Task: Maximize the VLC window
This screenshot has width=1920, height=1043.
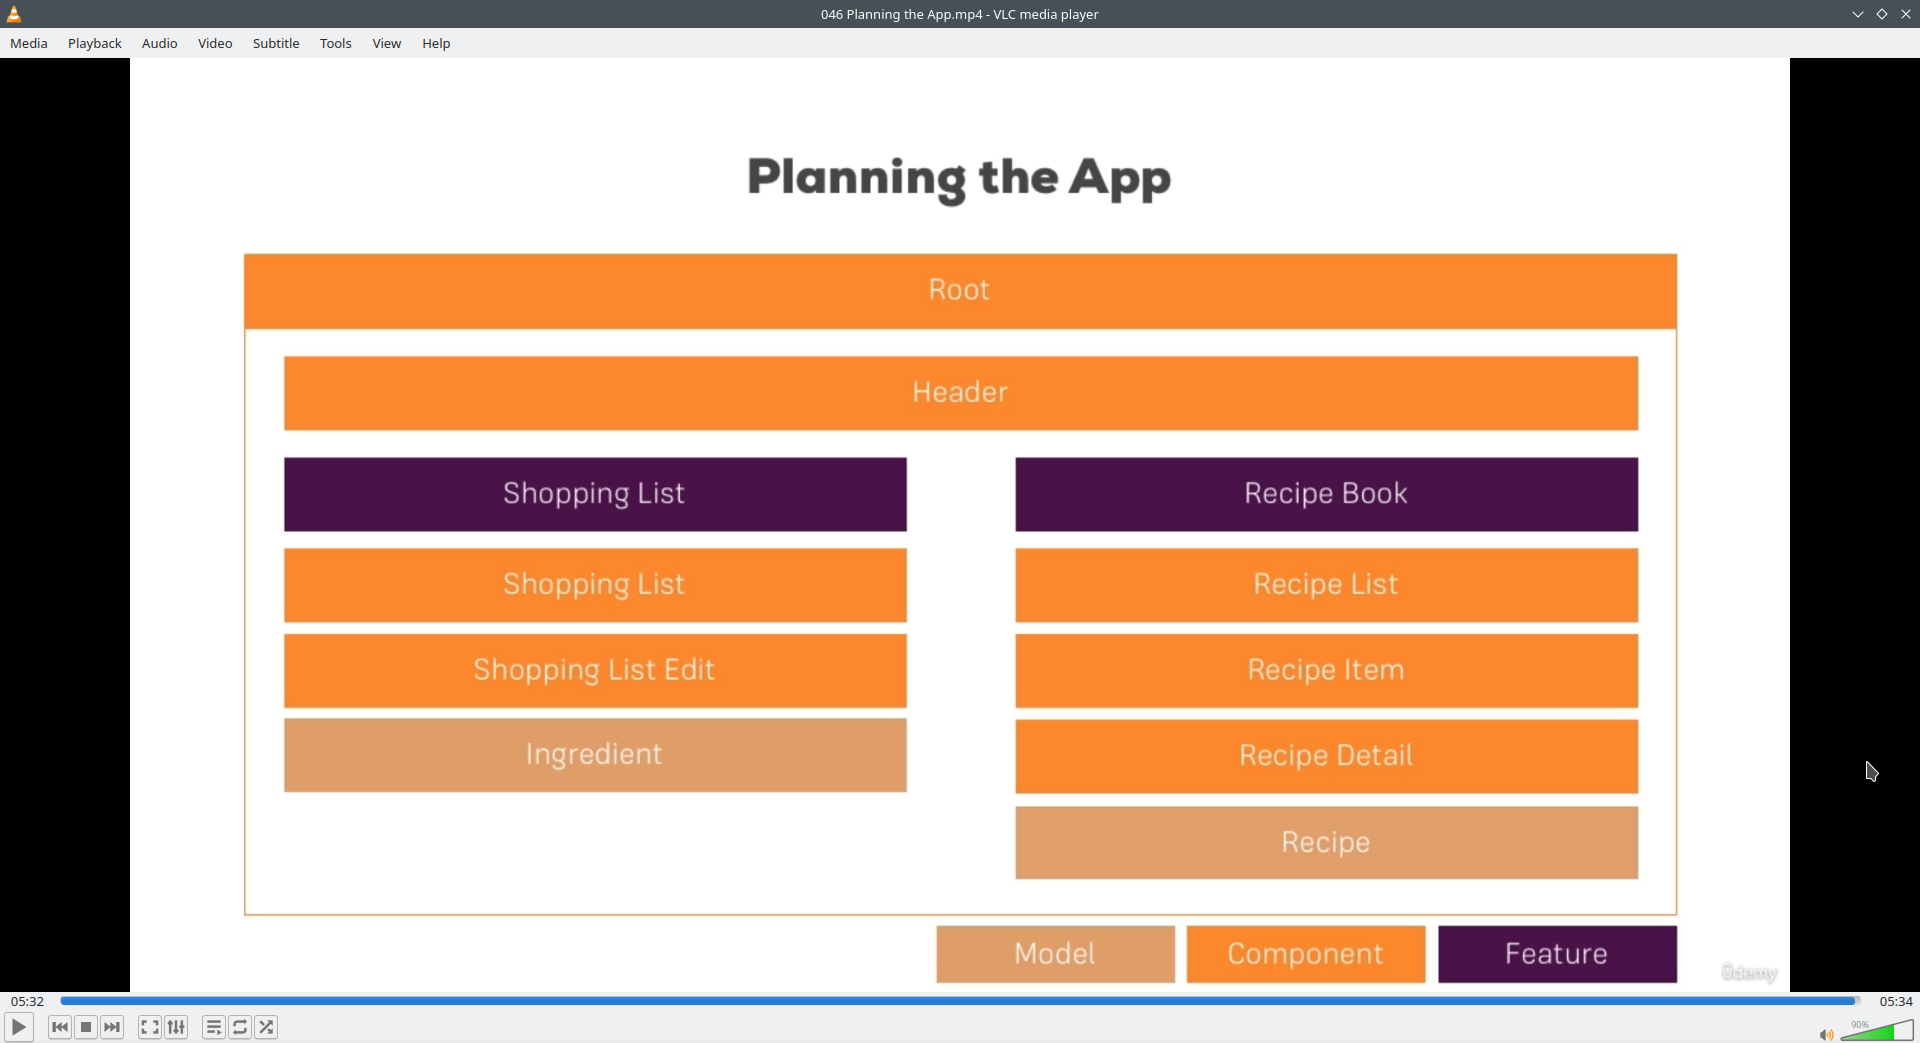Action: coord(1882,14)
